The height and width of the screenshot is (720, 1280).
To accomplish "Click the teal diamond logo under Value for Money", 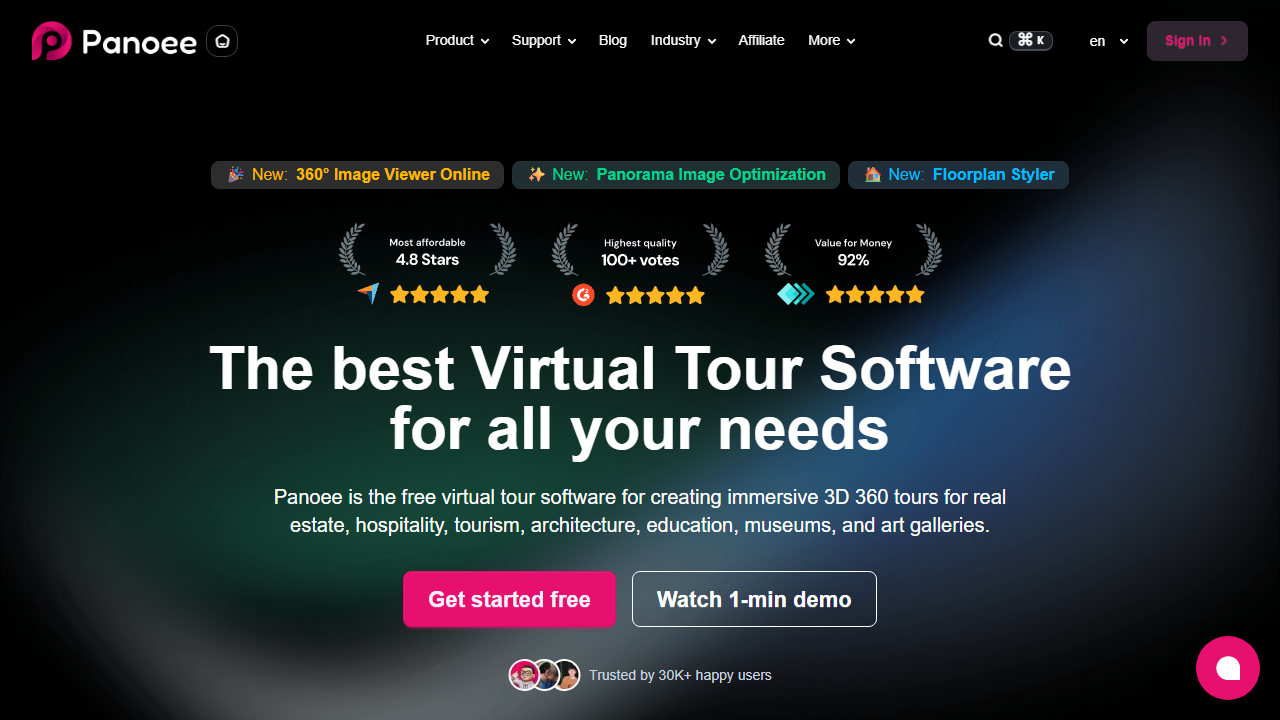I will (796, 295).
